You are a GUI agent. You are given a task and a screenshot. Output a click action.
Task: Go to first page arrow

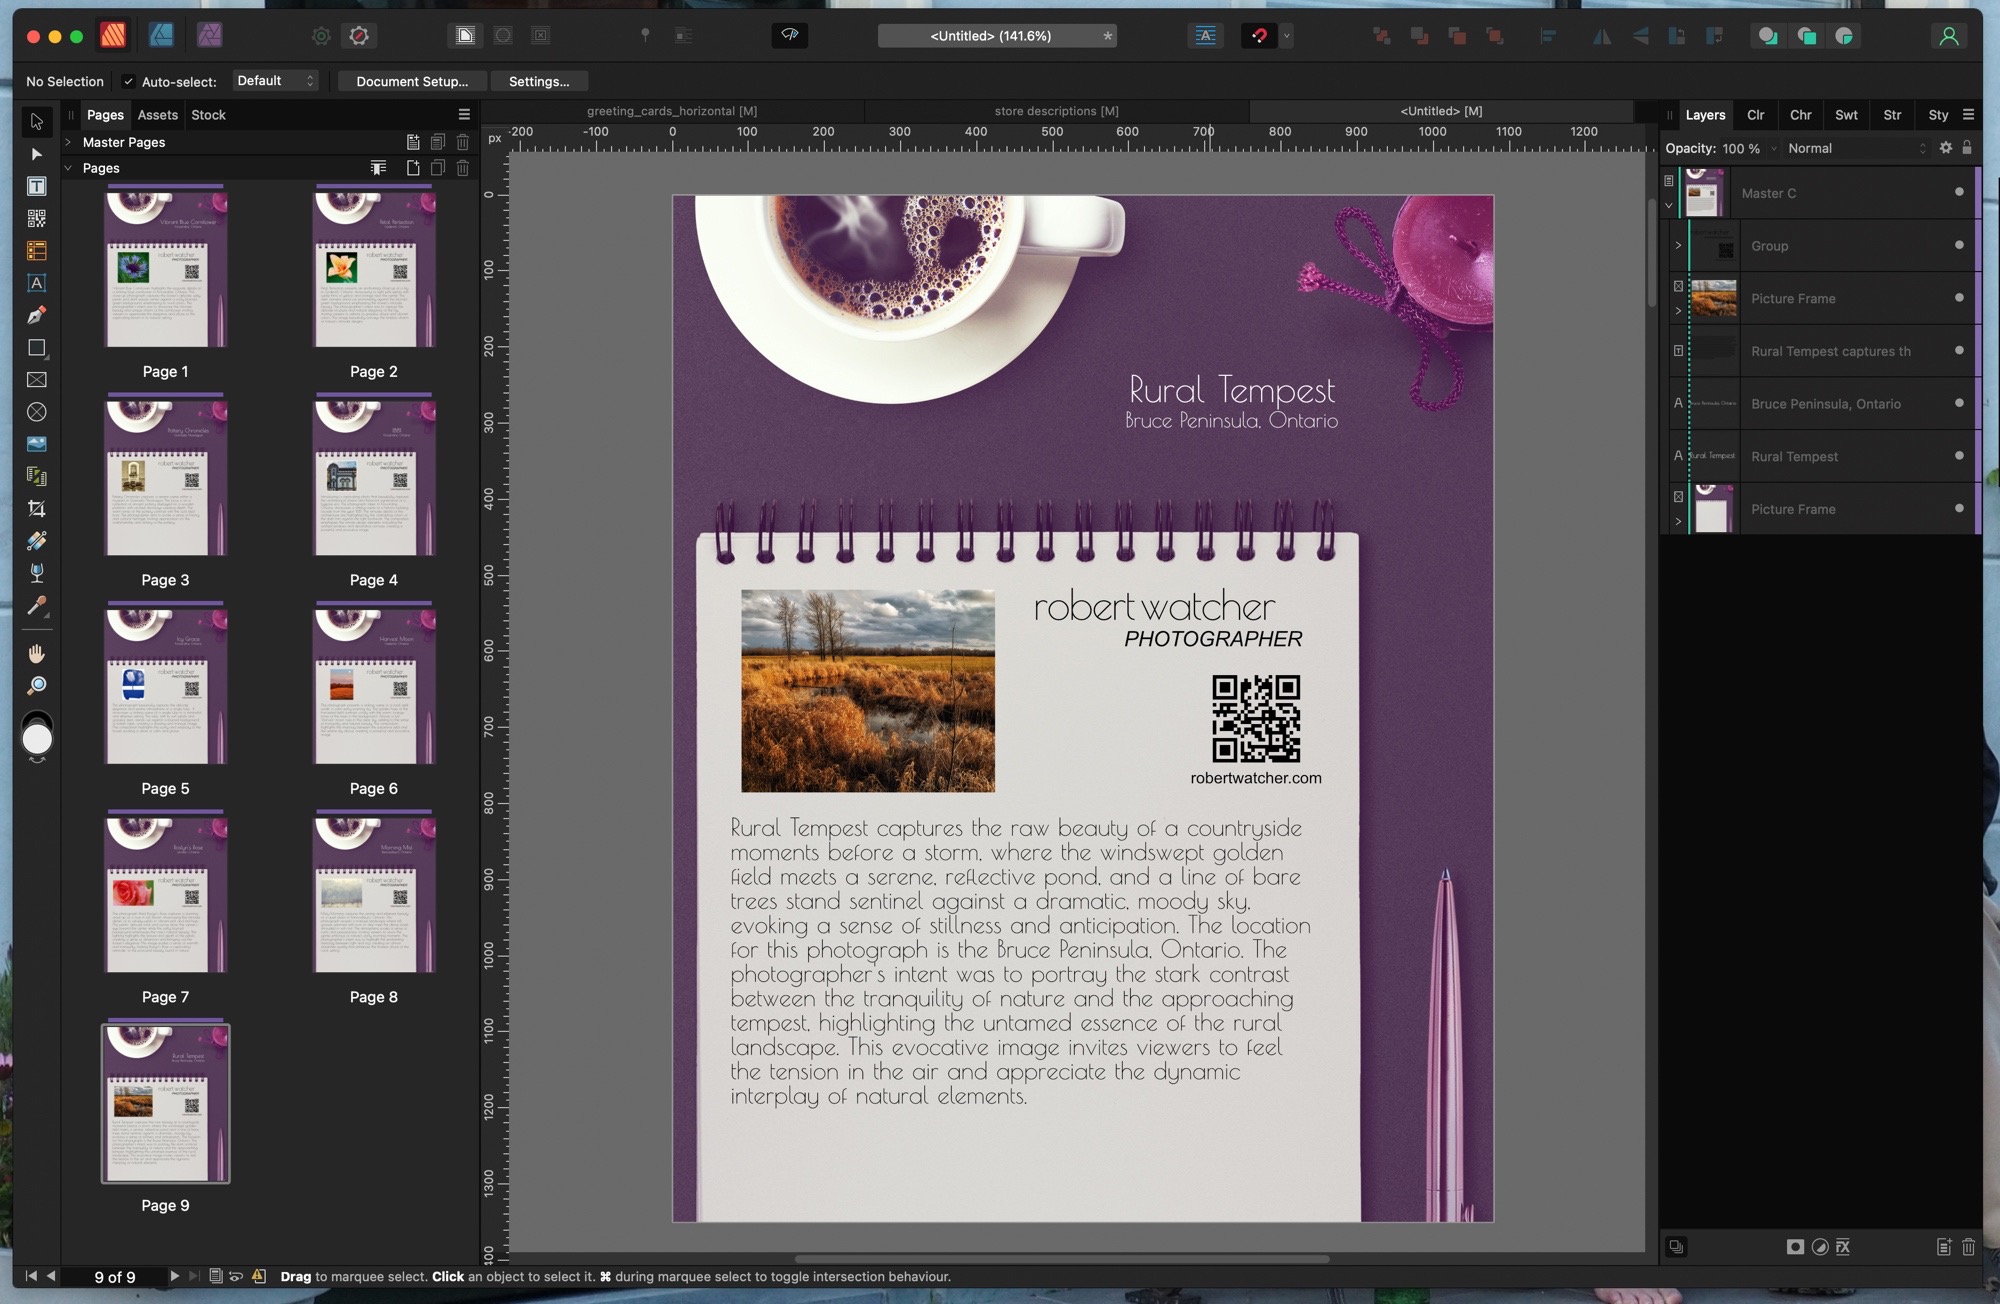pos(31,1276)
